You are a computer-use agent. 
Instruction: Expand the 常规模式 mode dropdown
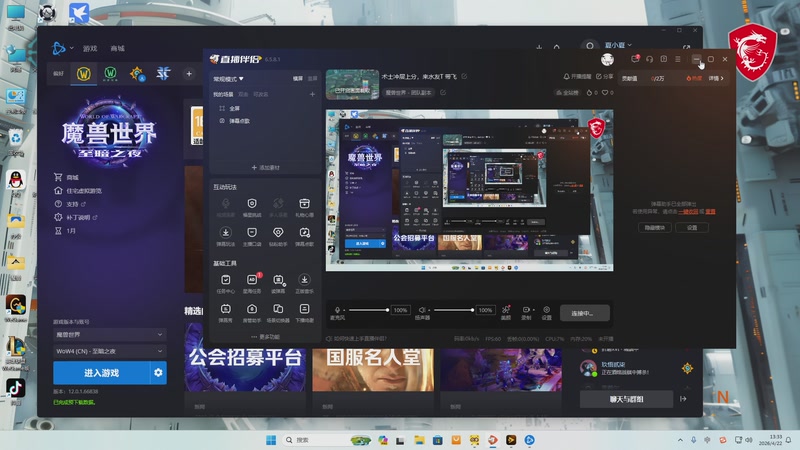(228, 79)
